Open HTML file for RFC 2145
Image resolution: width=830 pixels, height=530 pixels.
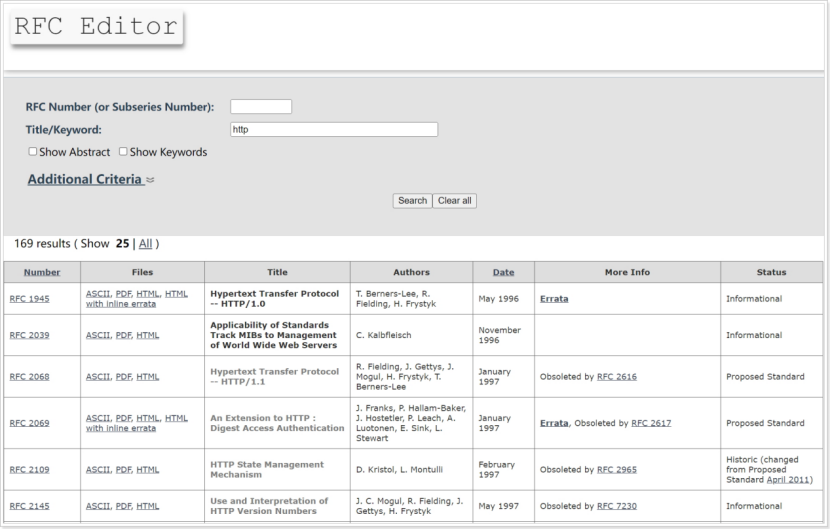click(148, 506)
